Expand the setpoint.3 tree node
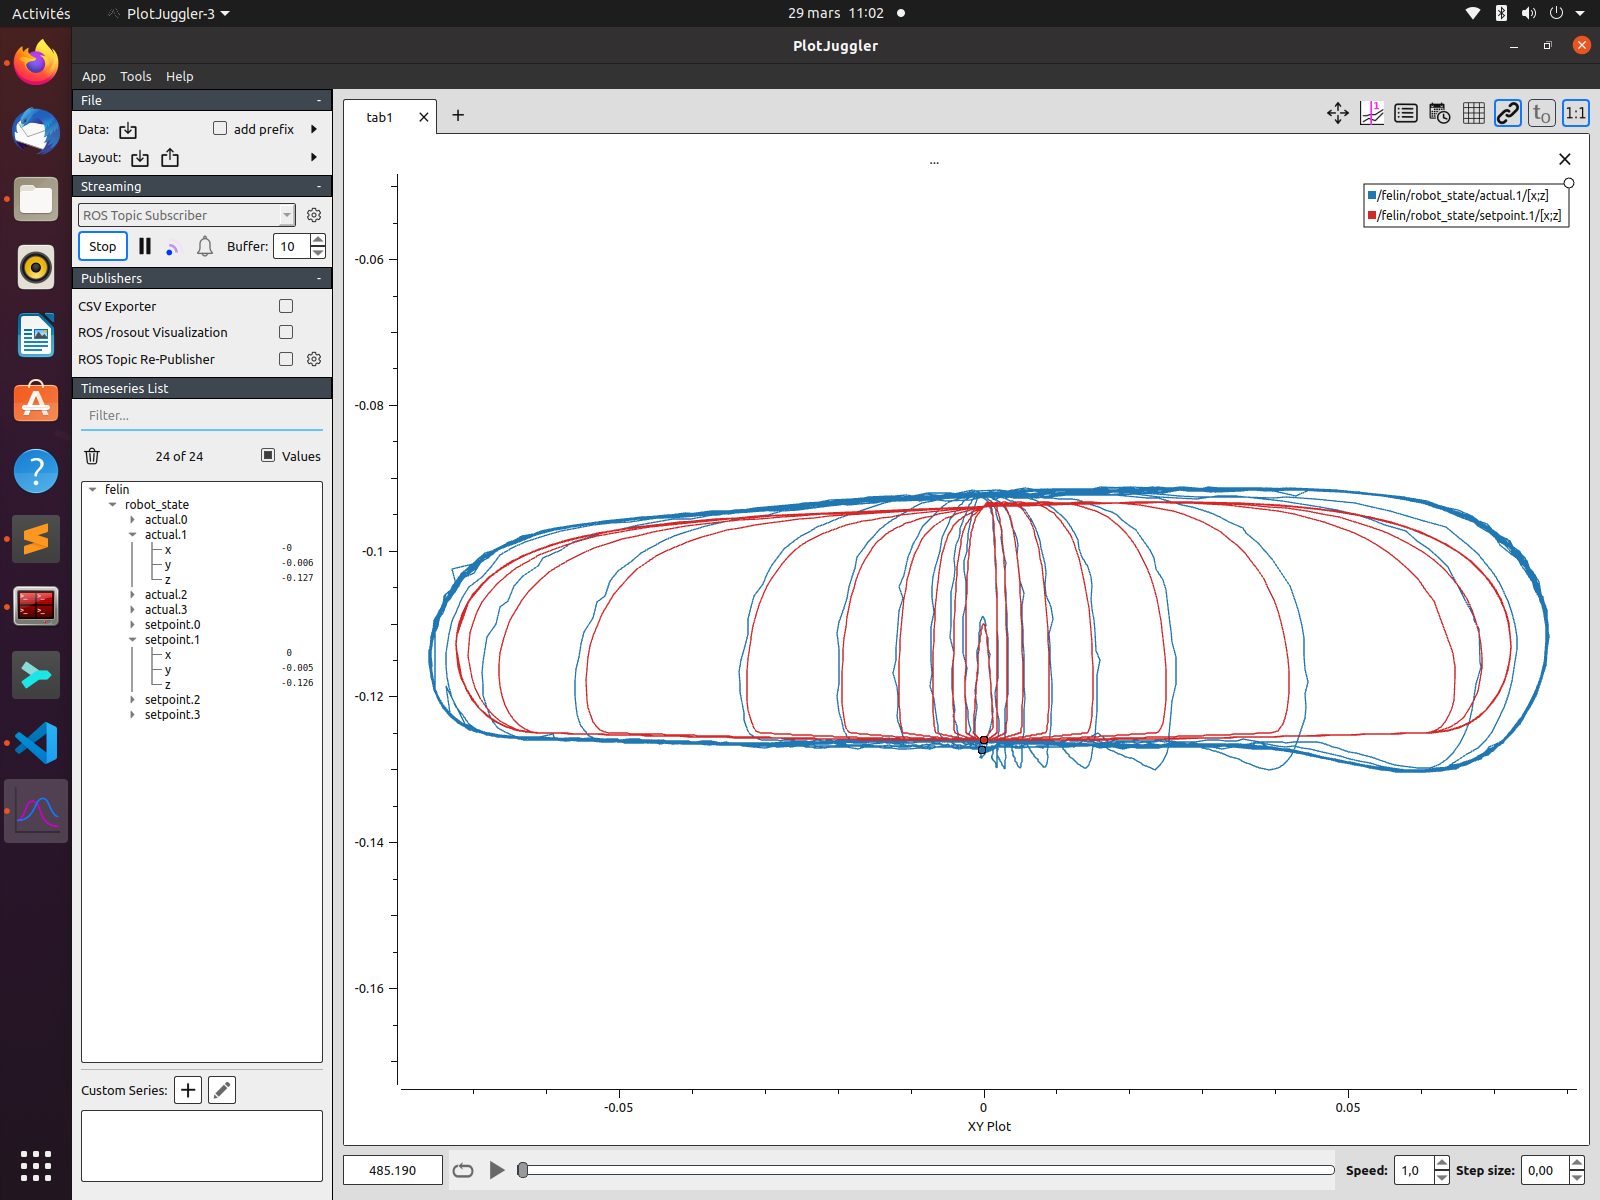Viewport: 1600px width, 1200px height. (x=132, y=715)
